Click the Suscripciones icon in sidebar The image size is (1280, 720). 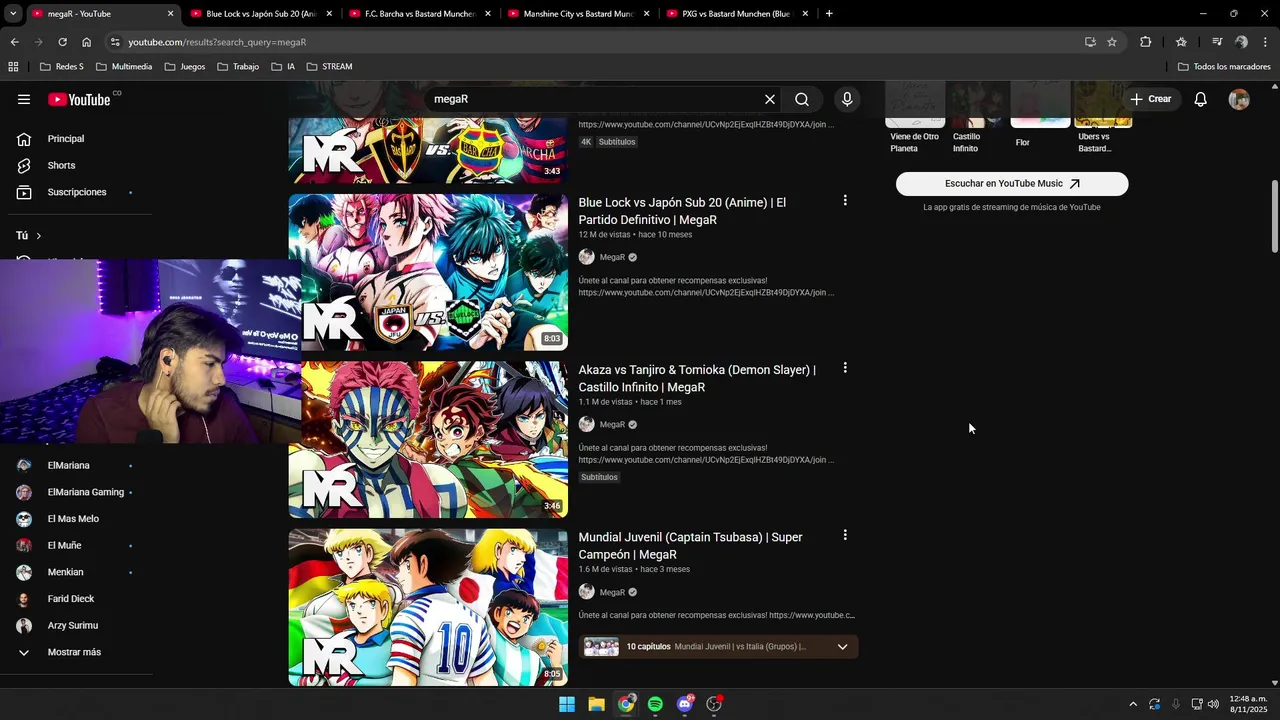[24, 192]
